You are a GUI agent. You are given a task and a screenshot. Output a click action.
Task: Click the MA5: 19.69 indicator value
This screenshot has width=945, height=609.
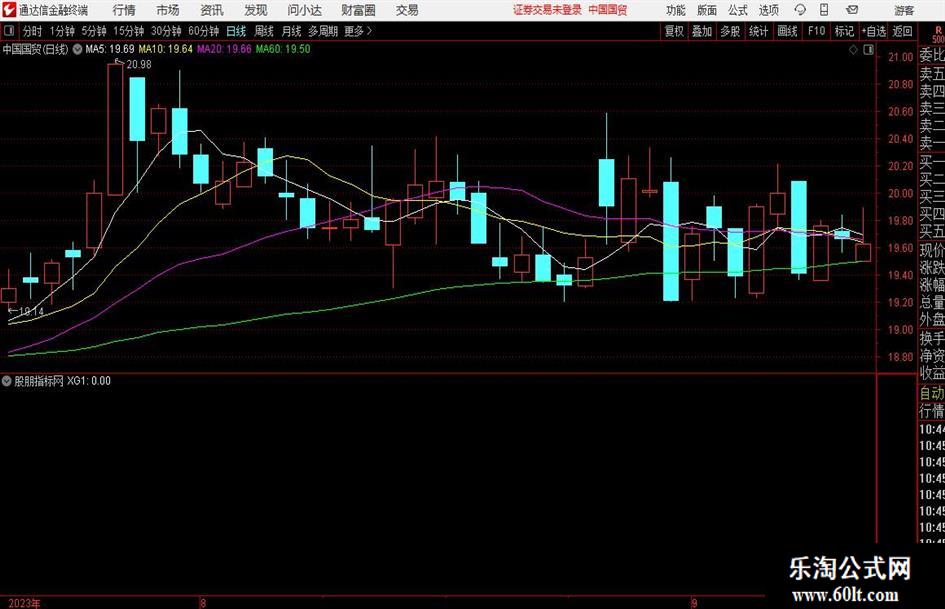coord(110,49)
